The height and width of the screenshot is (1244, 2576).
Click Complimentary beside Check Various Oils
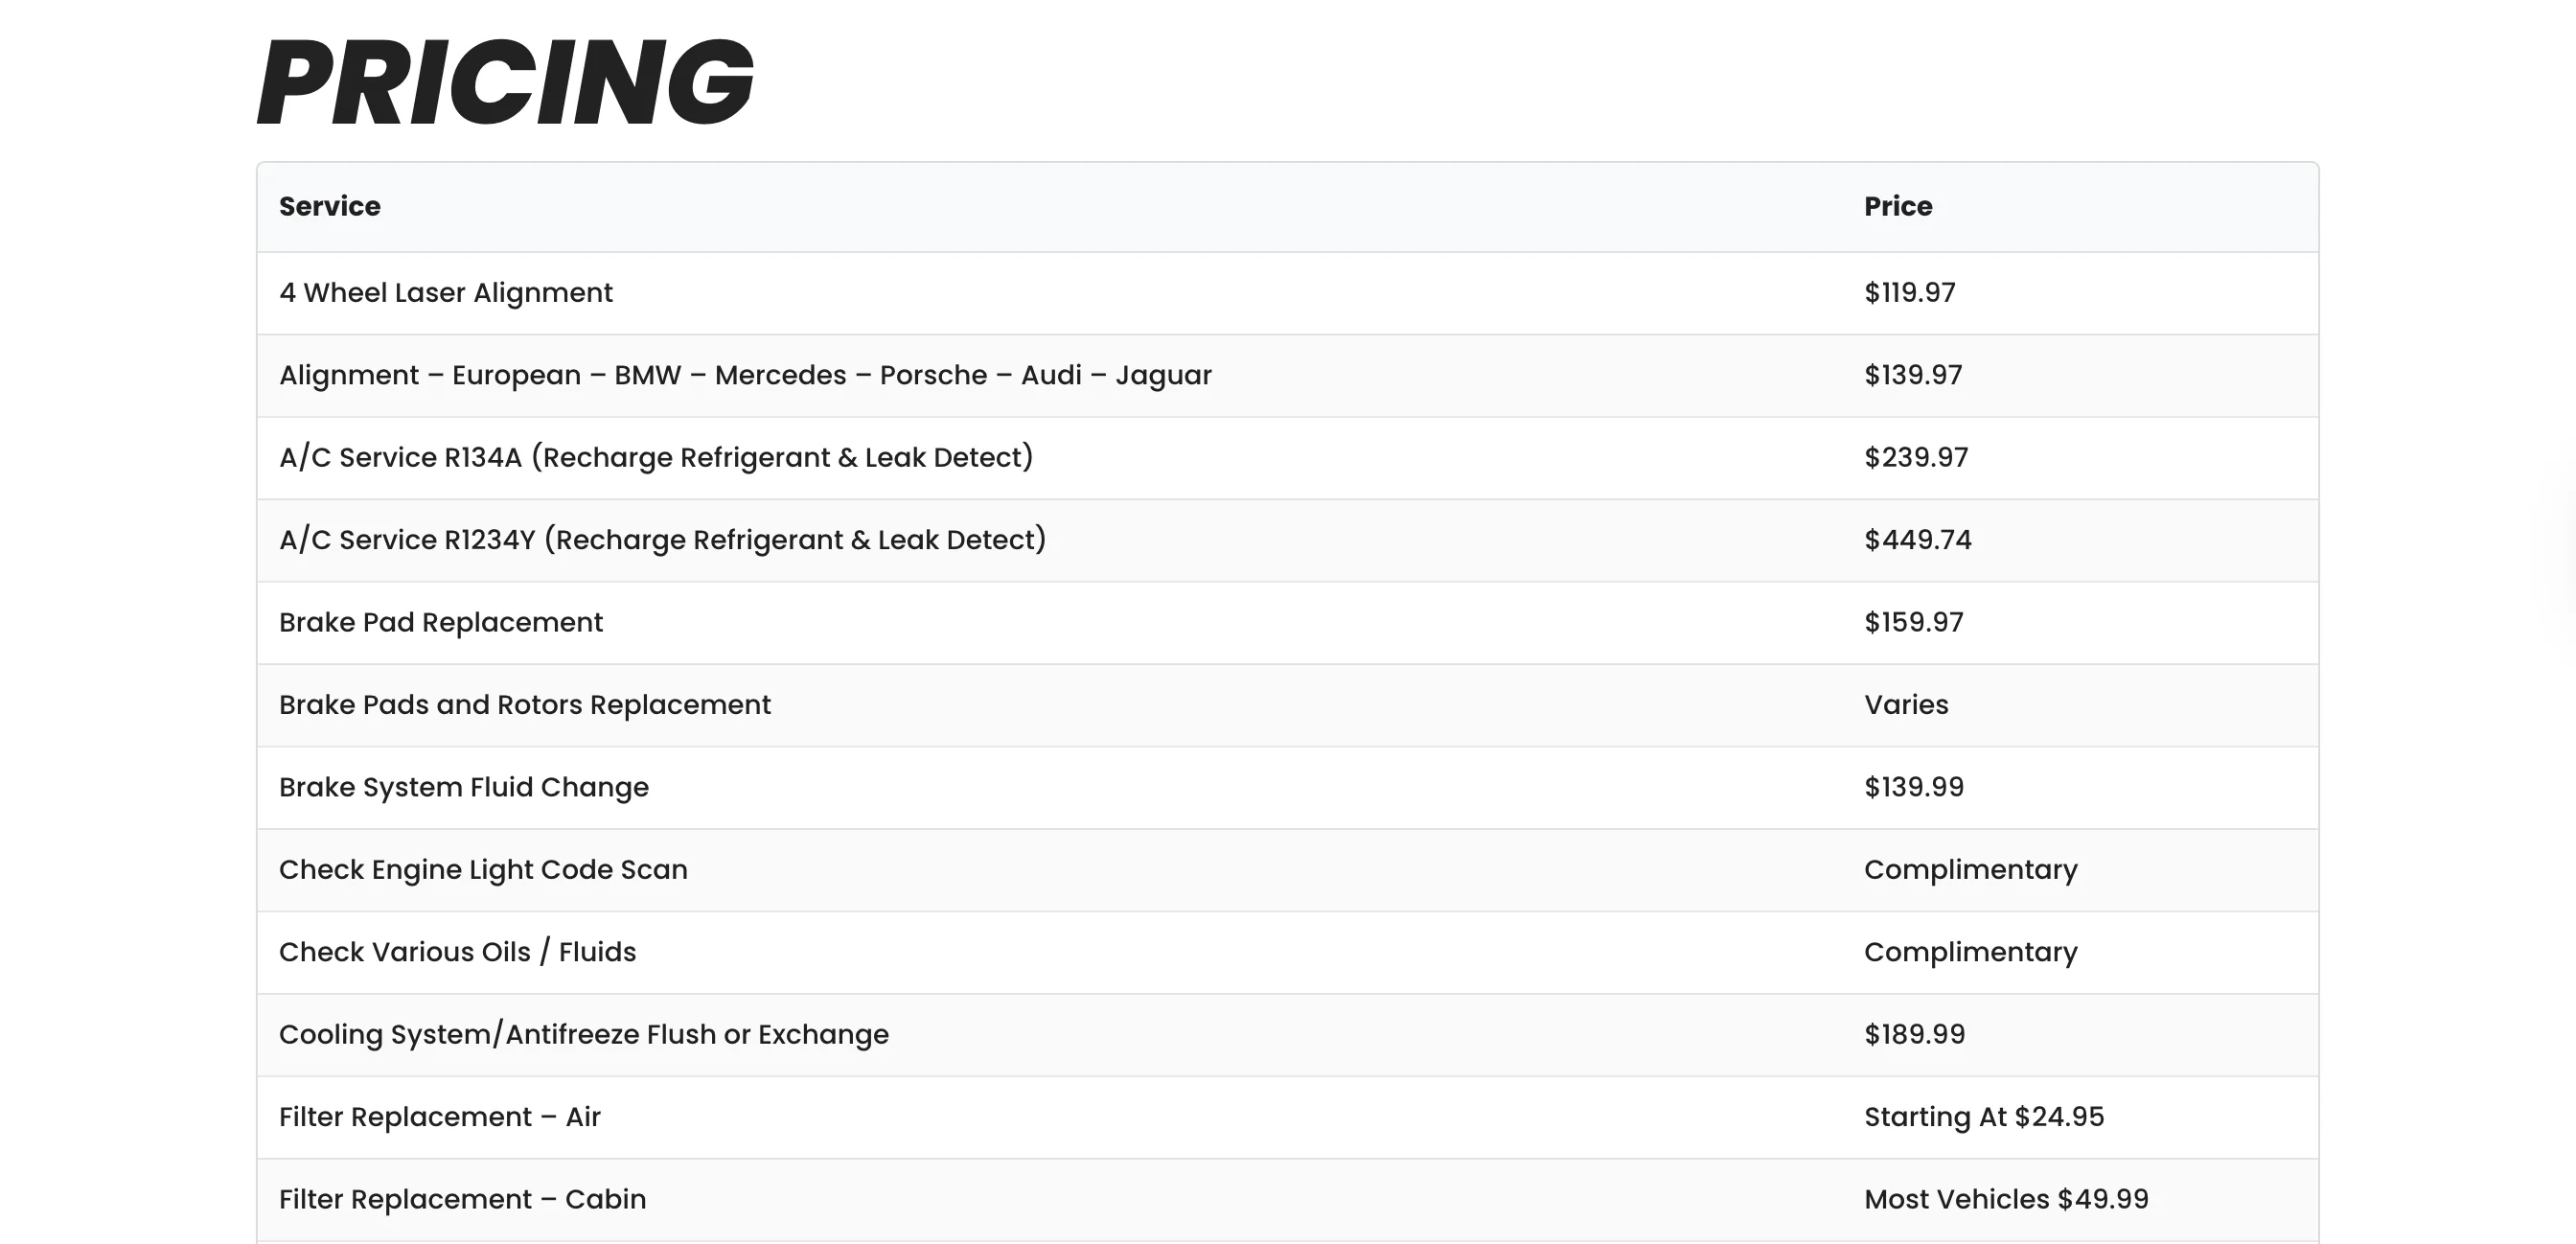pos(1970,952)
